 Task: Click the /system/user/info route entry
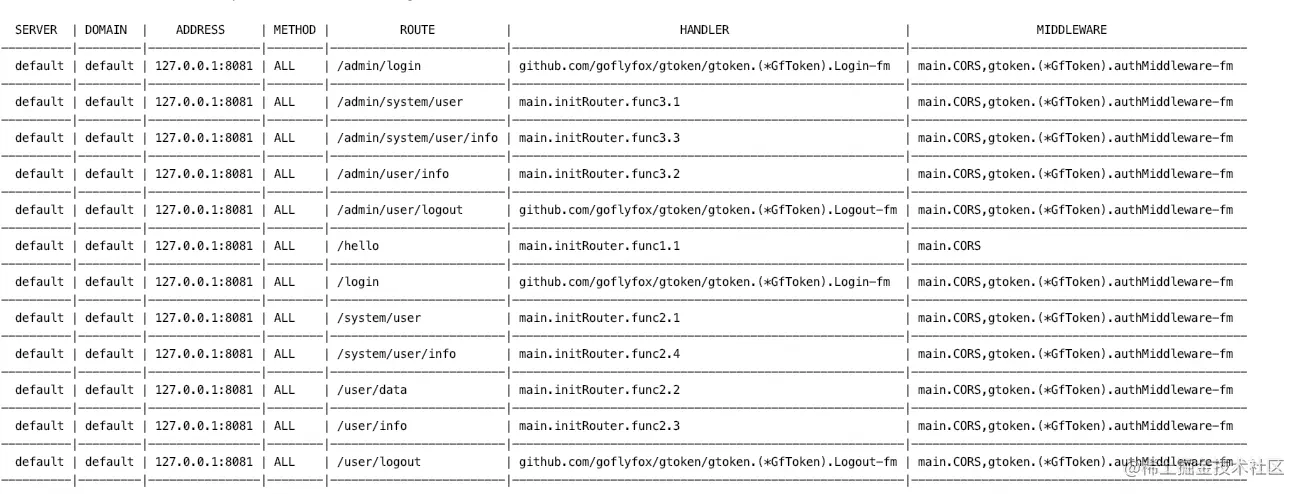point(396,354)
